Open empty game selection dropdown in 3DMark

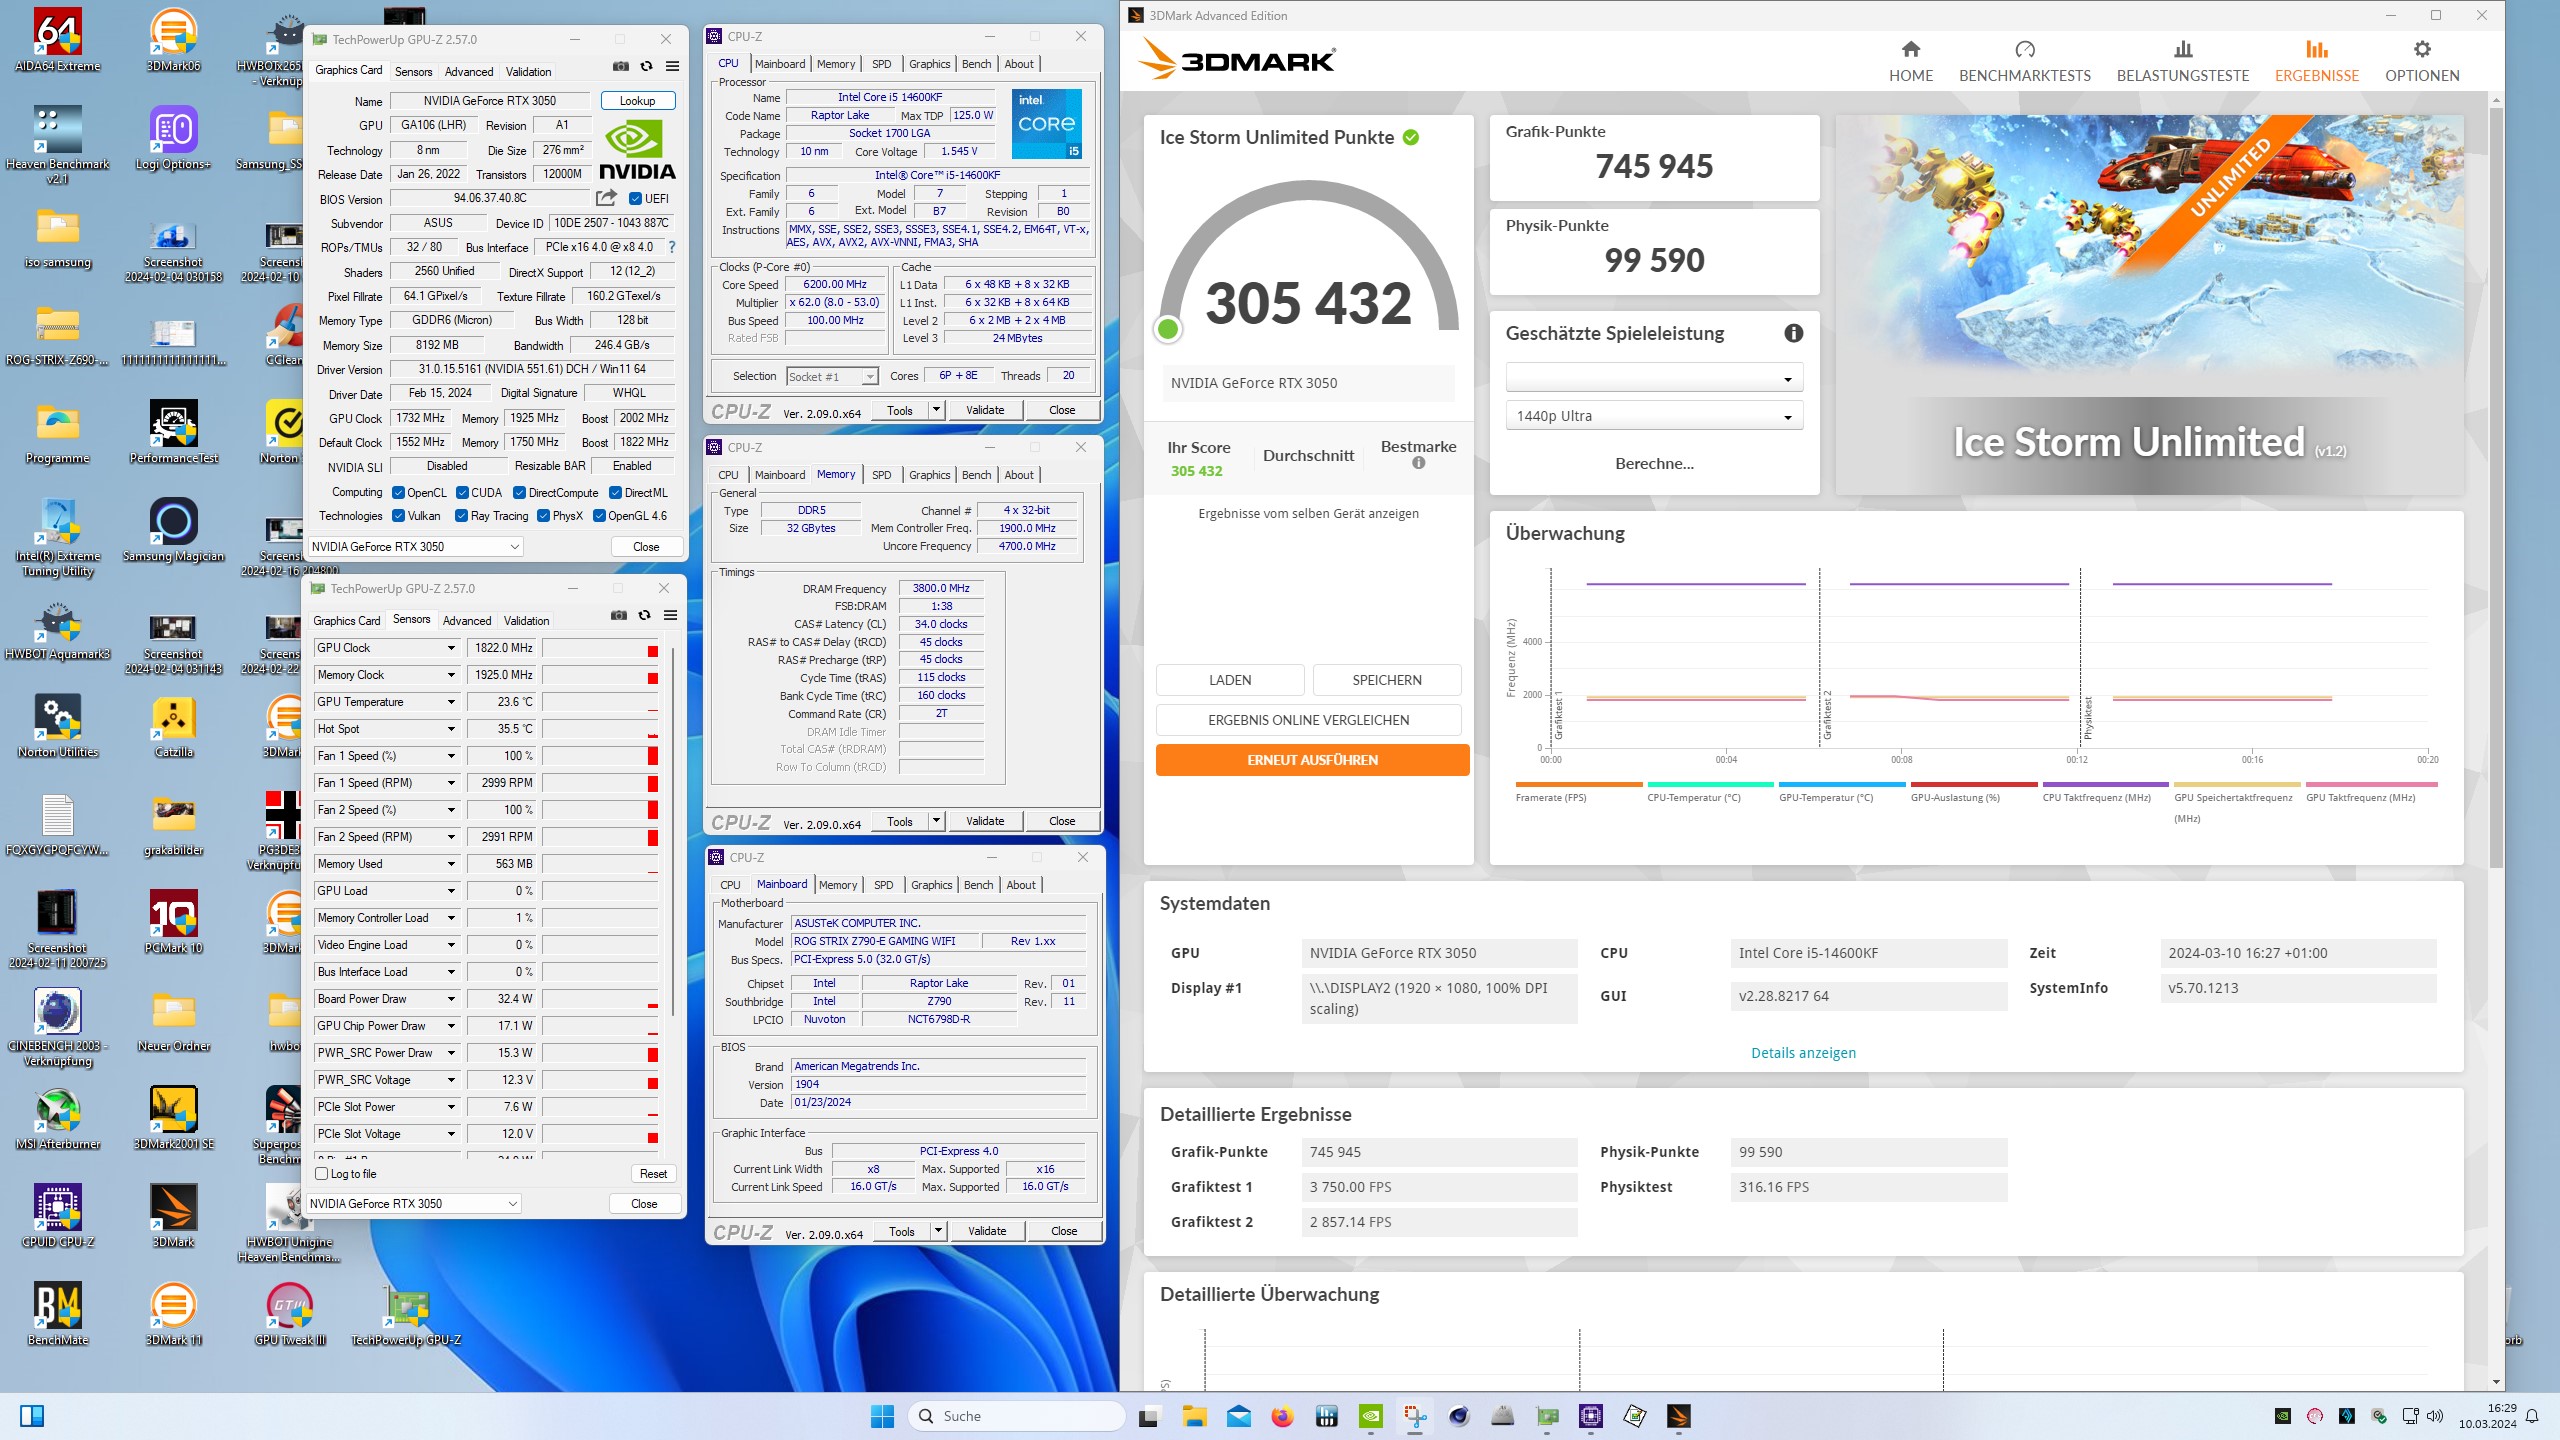pos(1654,378)
